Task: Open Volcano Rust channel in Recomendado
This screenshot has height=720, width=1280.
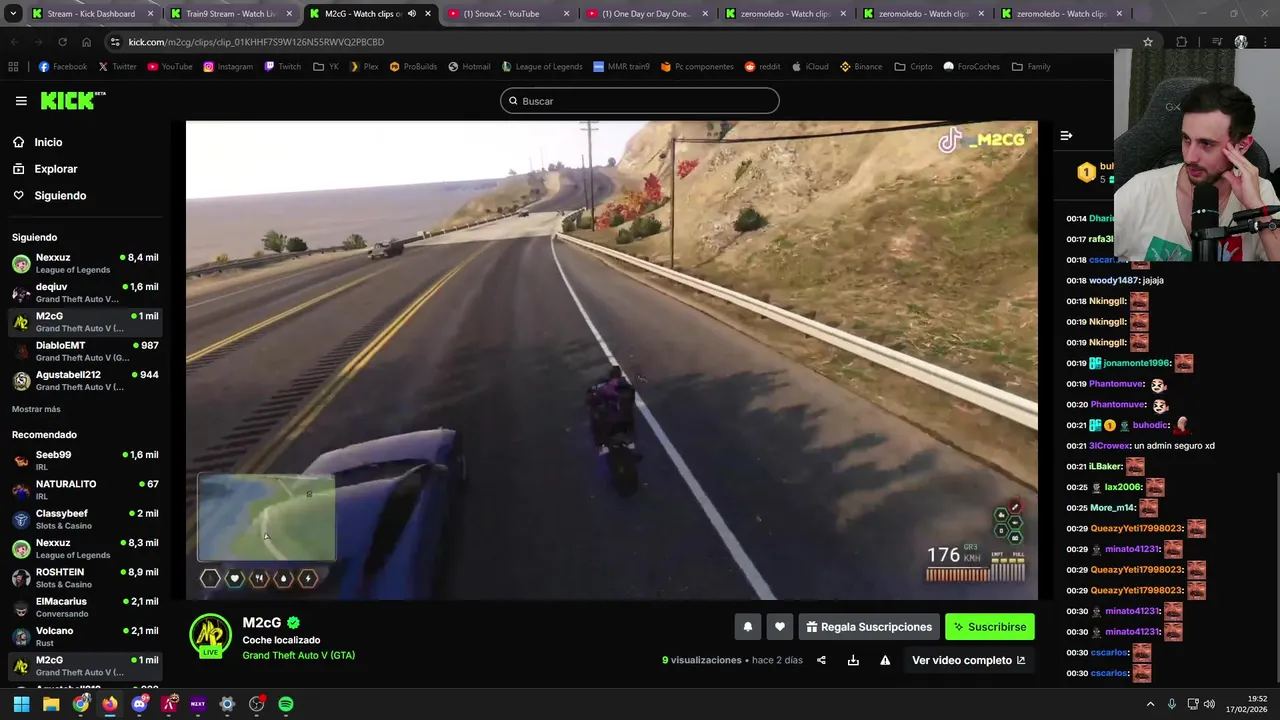Action: click(x=85, y=636)
